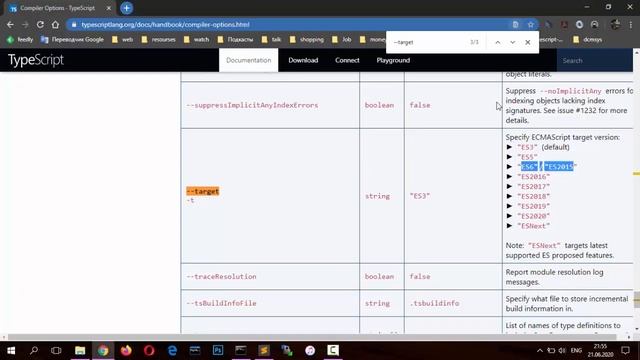640x360 pixels.
Task: Open Windows taskbar search
Action: point(34,351)
